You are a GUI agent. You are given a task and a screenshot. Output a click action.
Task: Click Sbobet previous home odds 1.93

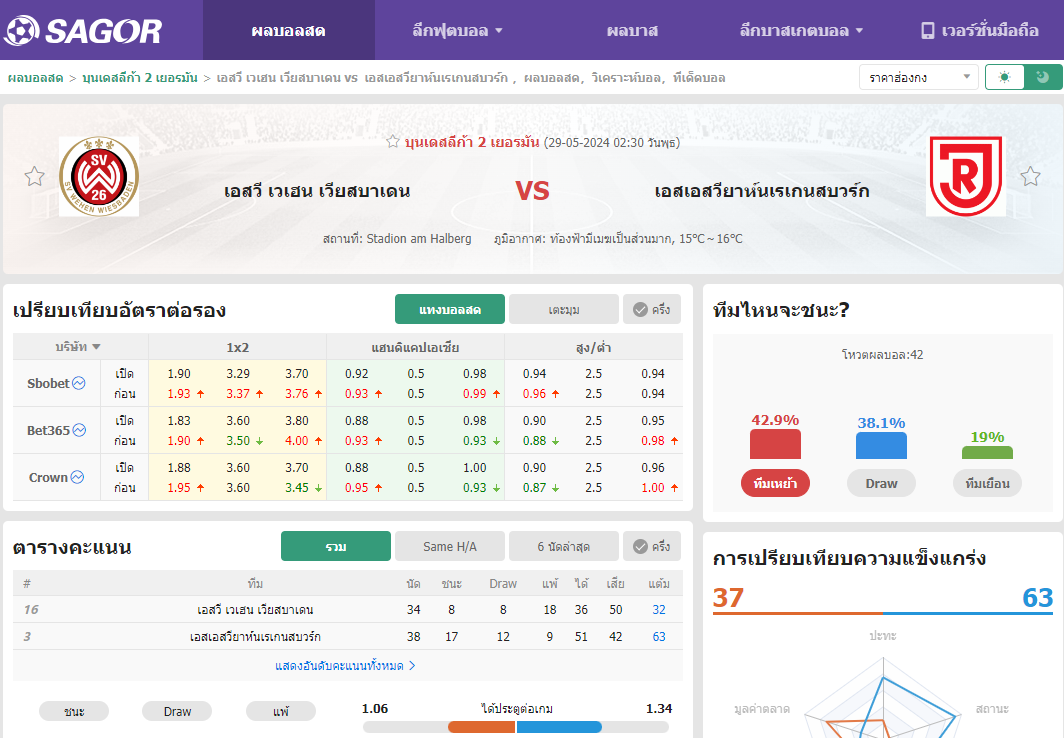click(x=179, y=393)
